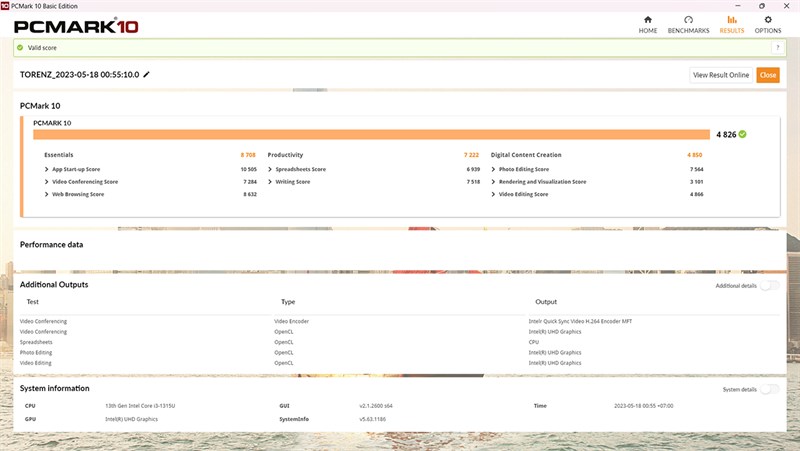Click View Result Online button
This screenshot has height=451, width=800.
[721, 75]
